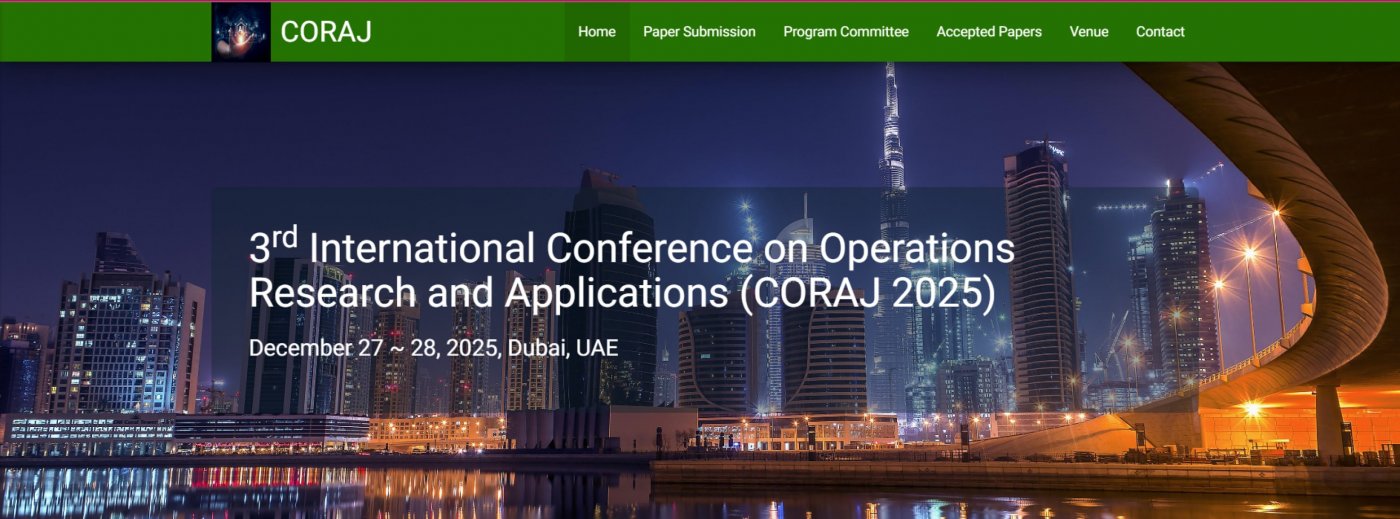This screenshot has height=519, width=1400.
Task: Open the Venue page
Action: [1089, 32]
